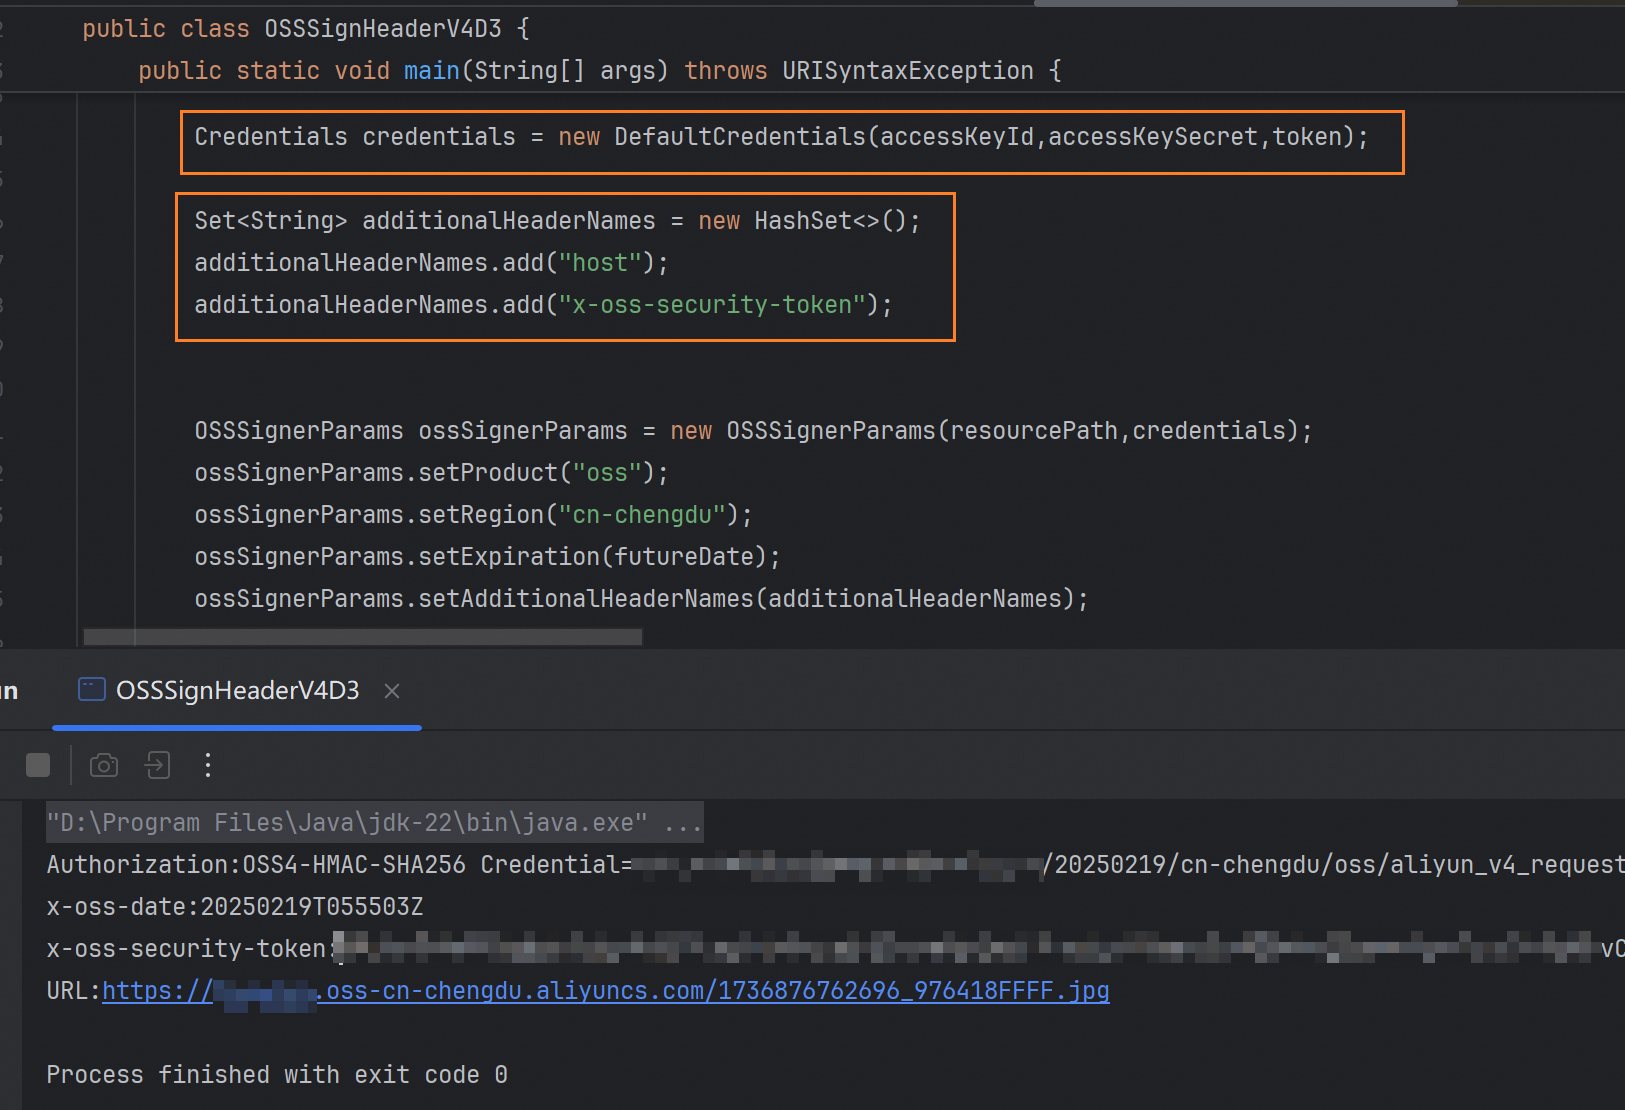Image resolution: width=1625 pixels, height=1110 pixels.
Task: Open the three-dot More options menu
Action: [208, 765]
